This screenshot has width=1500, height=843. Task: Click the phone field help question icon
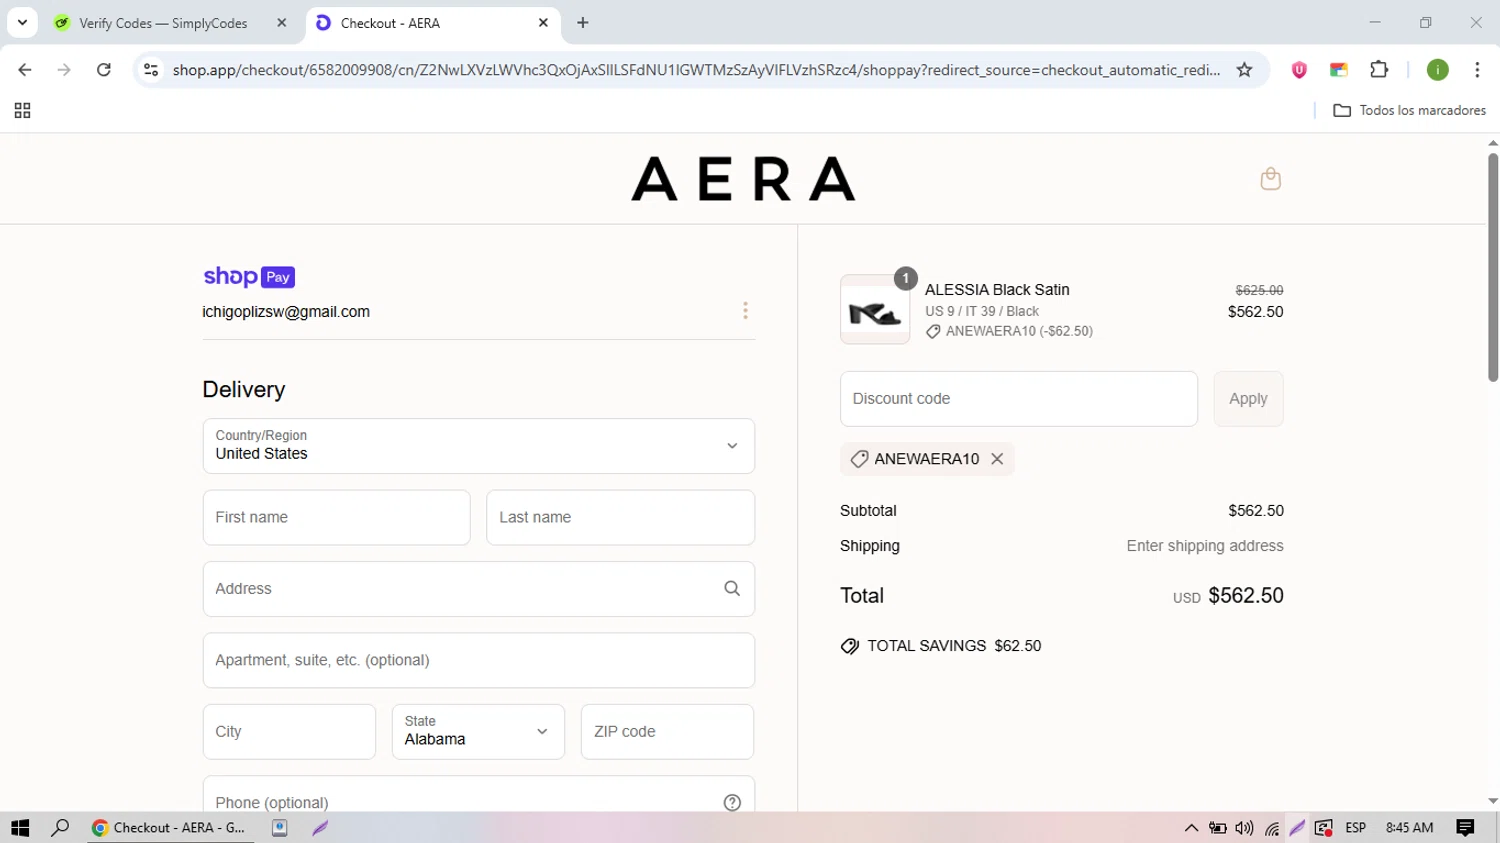click(732, 802)
